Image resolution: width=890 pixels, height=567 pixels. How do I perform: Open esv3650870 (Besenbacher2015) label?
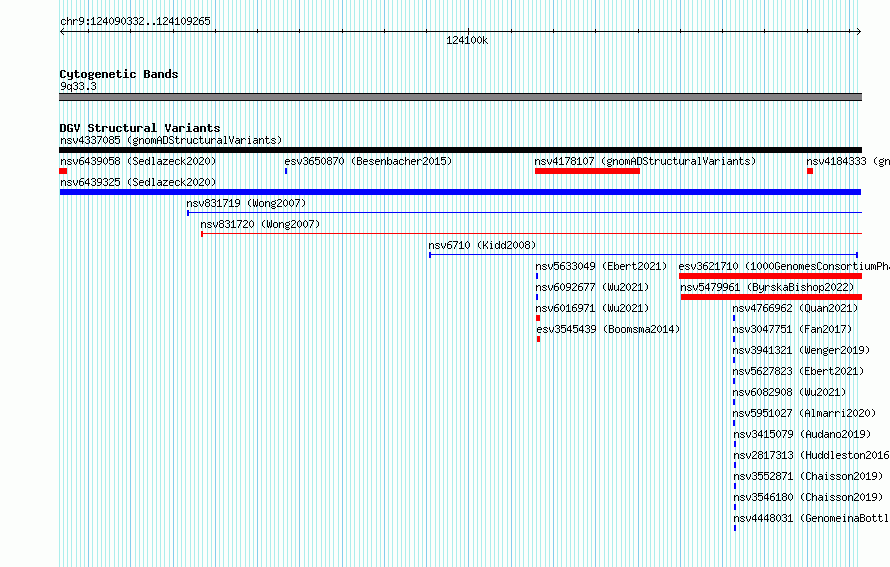click(x=368, y=161)
